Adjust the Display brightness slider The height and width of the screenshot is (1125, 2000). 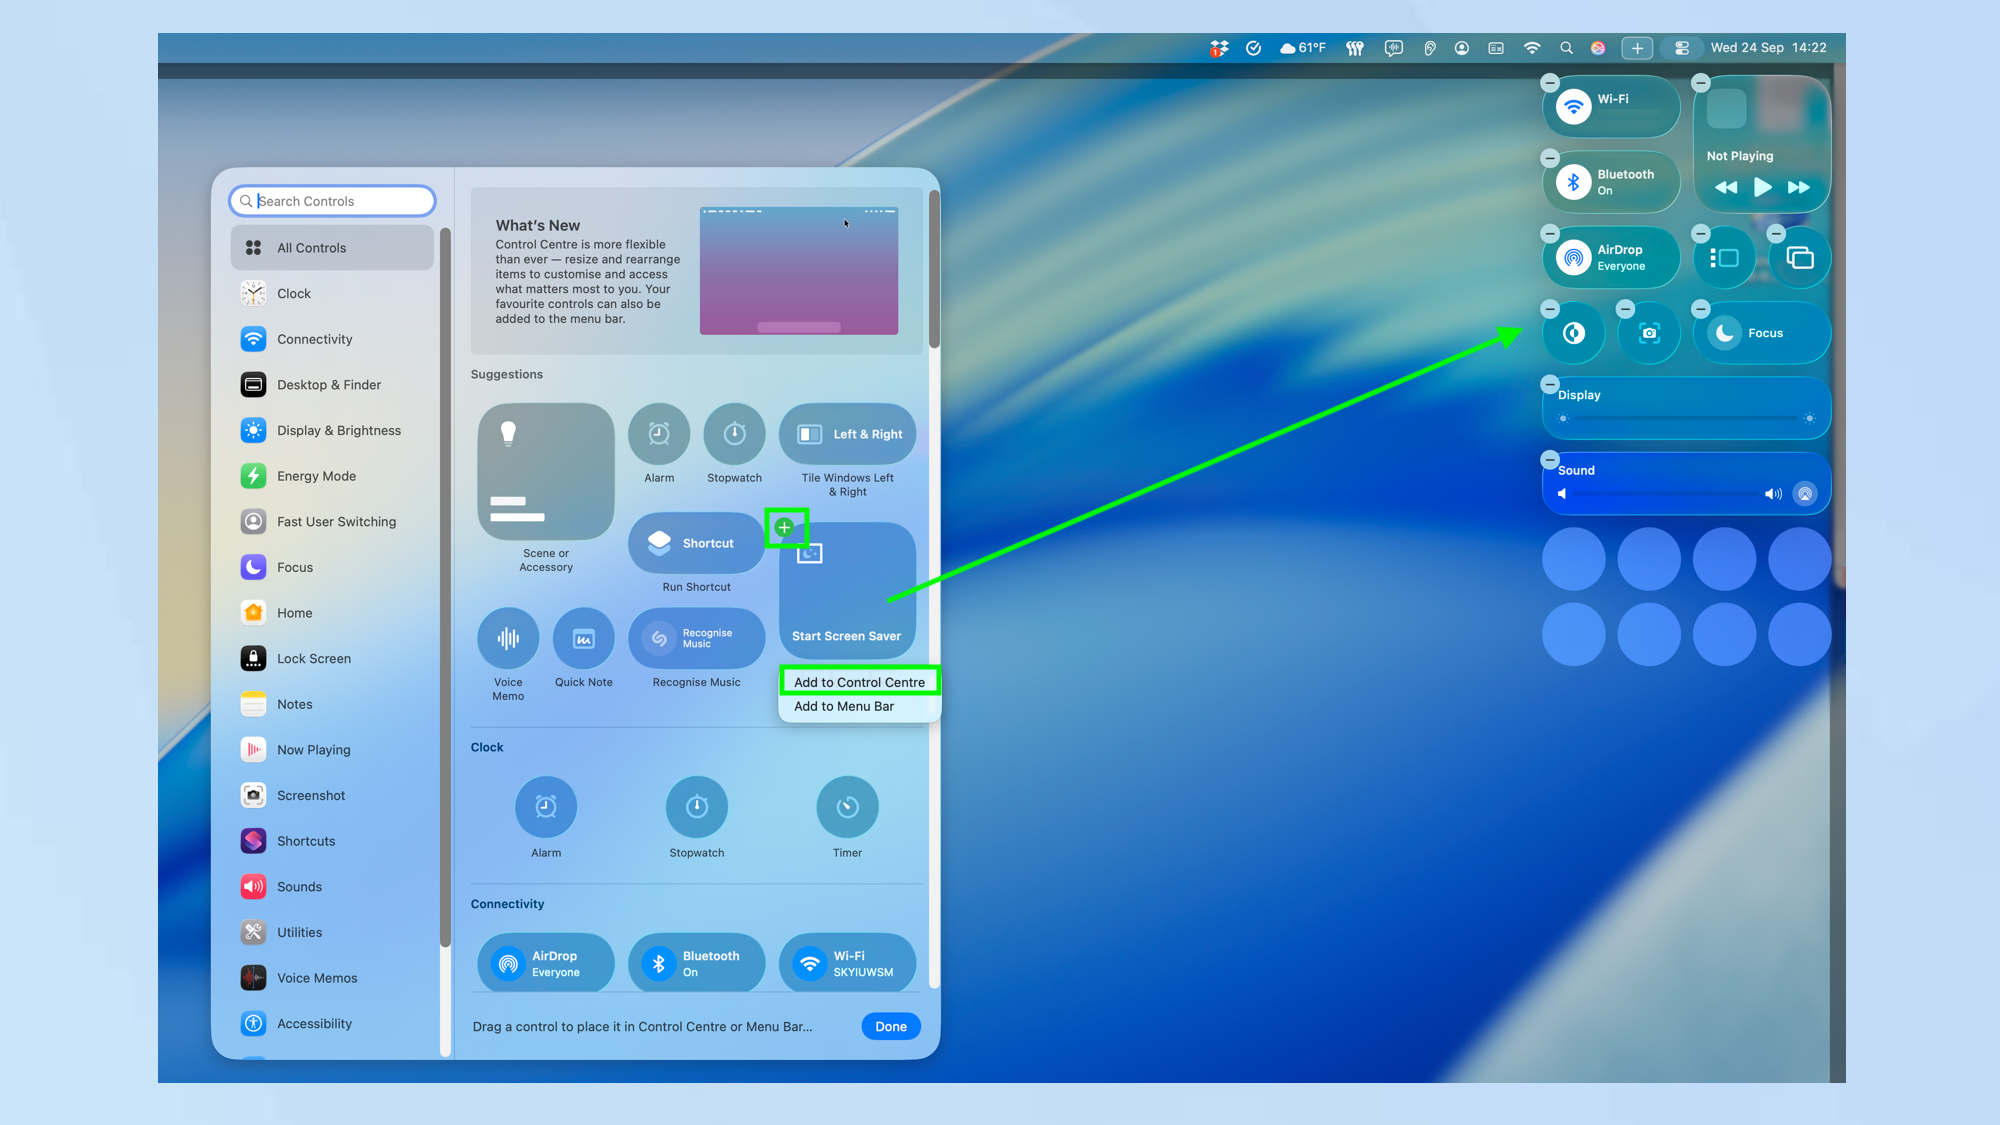pos(1685,419)
